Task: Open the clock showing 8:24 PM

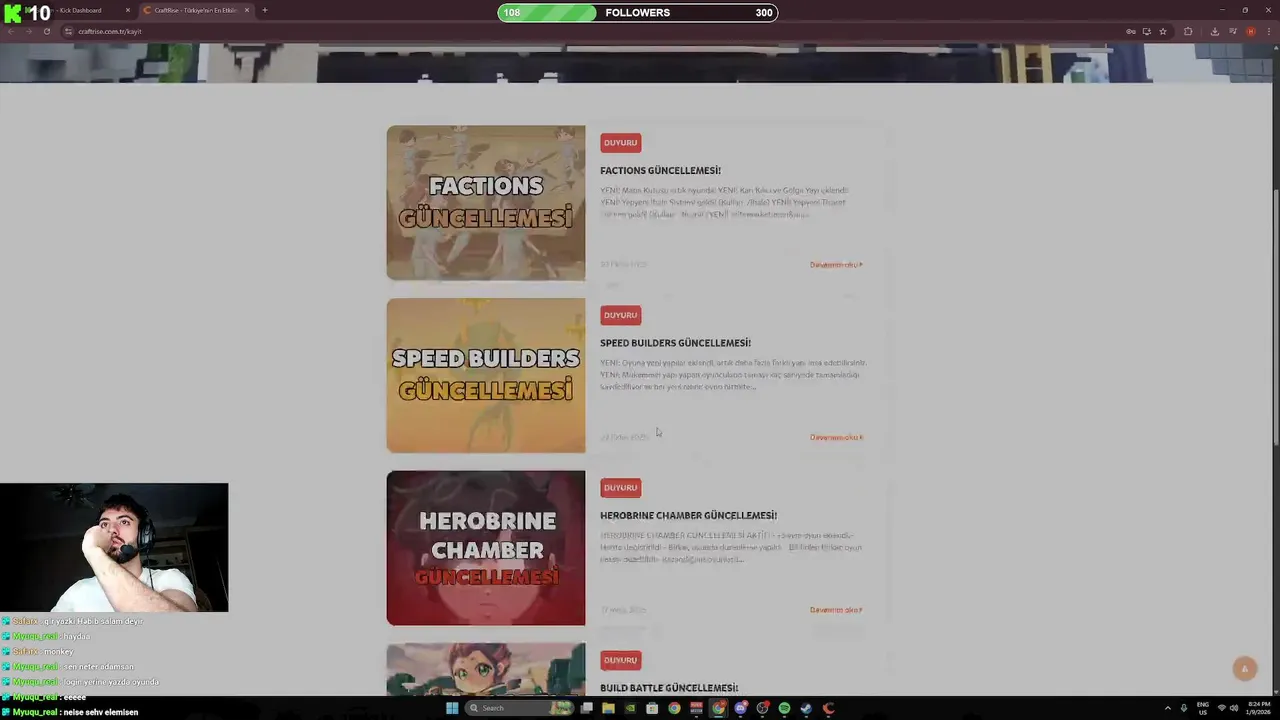Action: [x=1258, y=708]
